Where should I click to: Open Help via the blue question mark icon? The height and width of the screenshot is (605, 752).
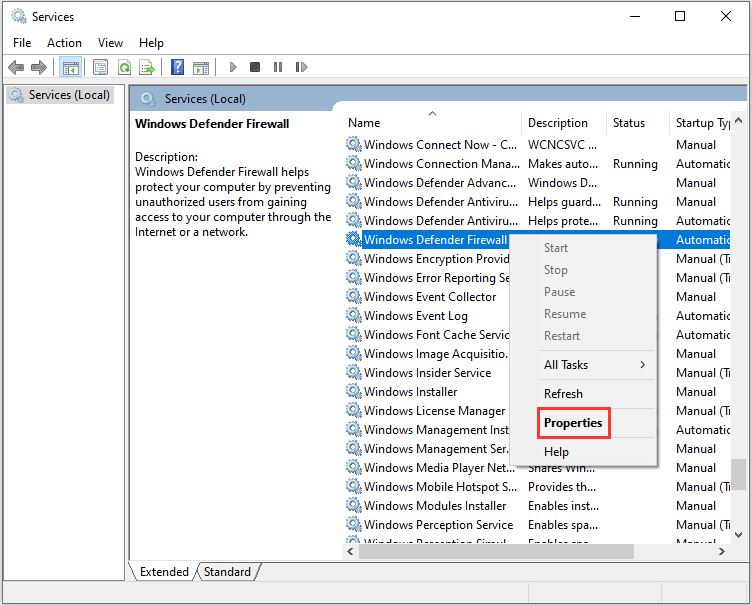(177, 67)
